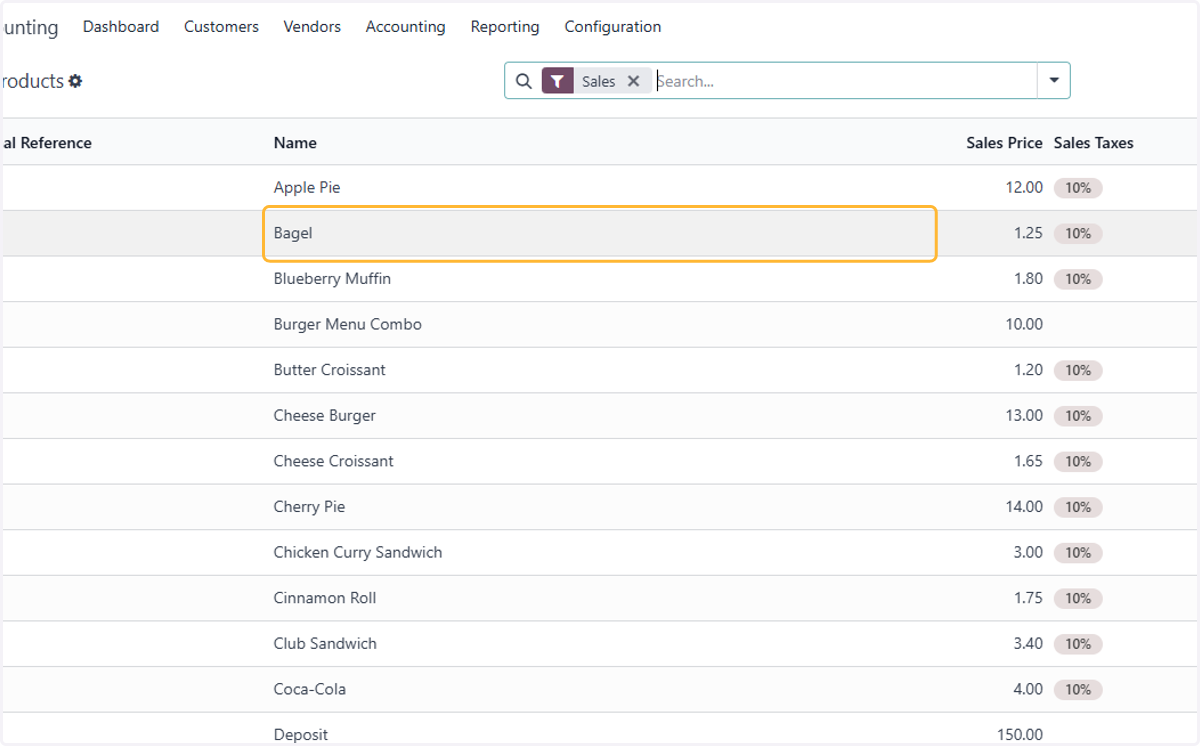Open the Bagel product row

(x=600, y=233)
